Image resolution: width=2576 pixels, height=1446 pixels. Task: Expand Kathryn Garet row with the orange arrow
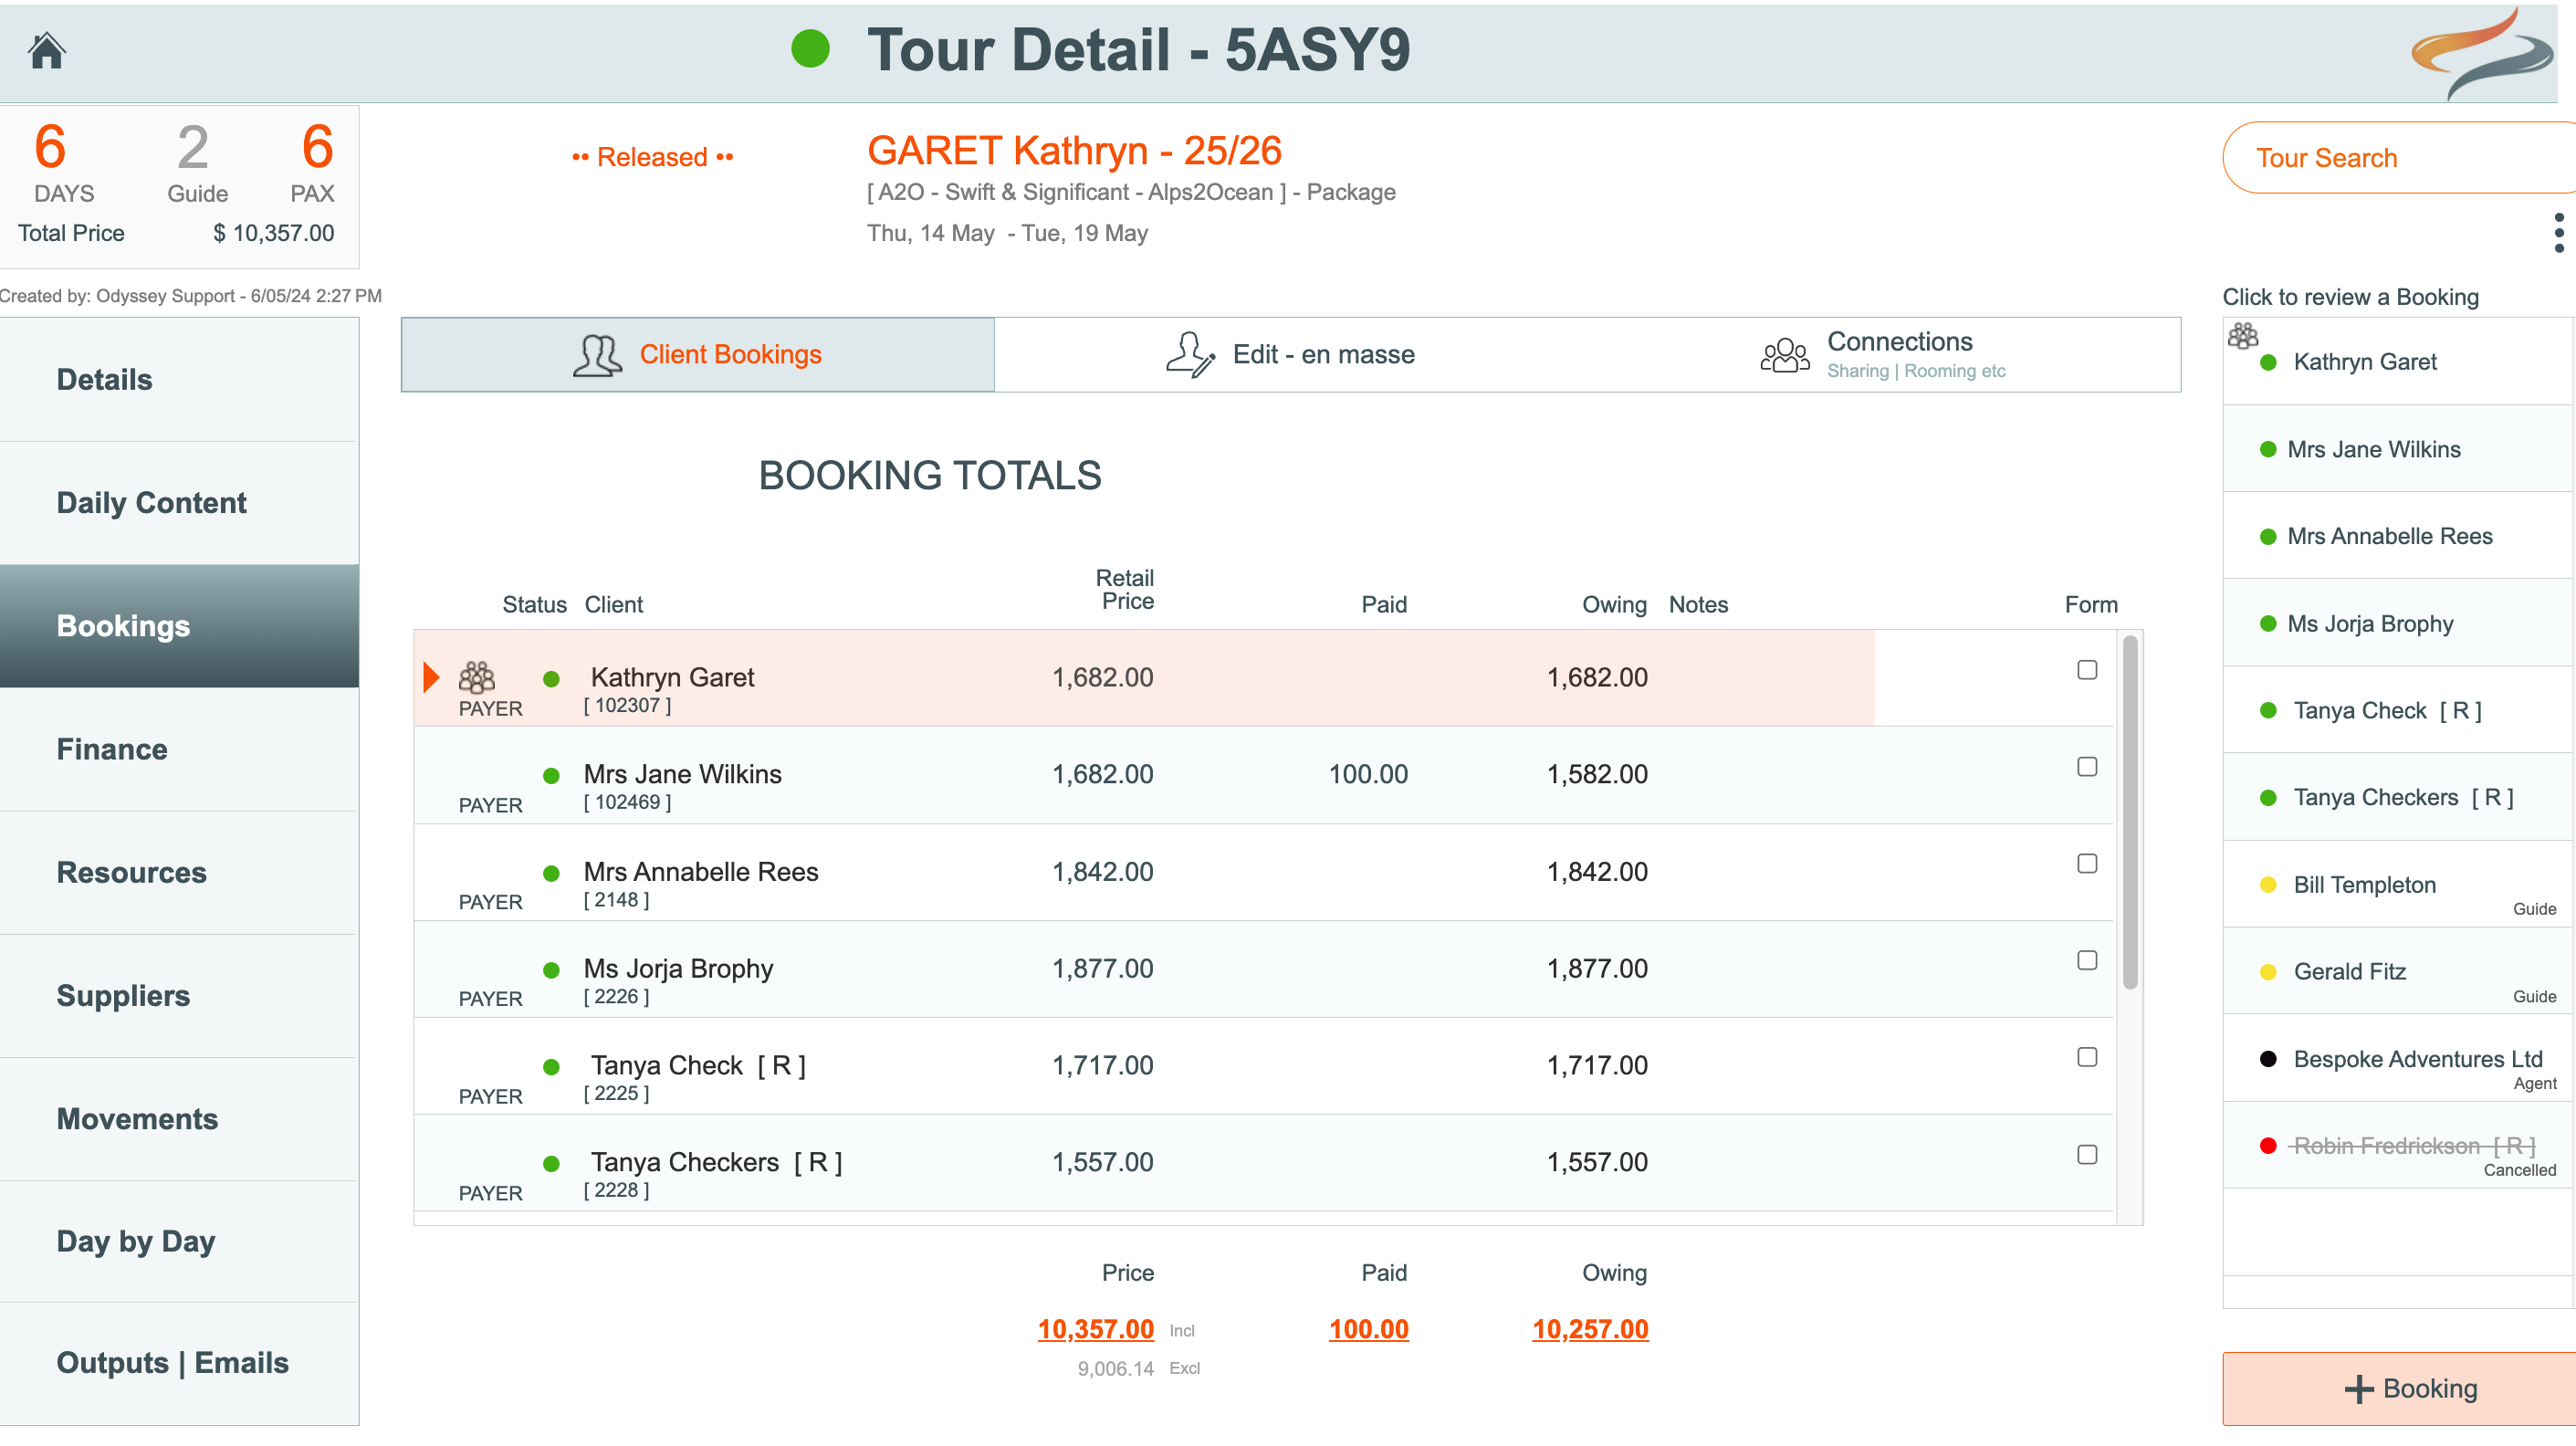[431, 677]
